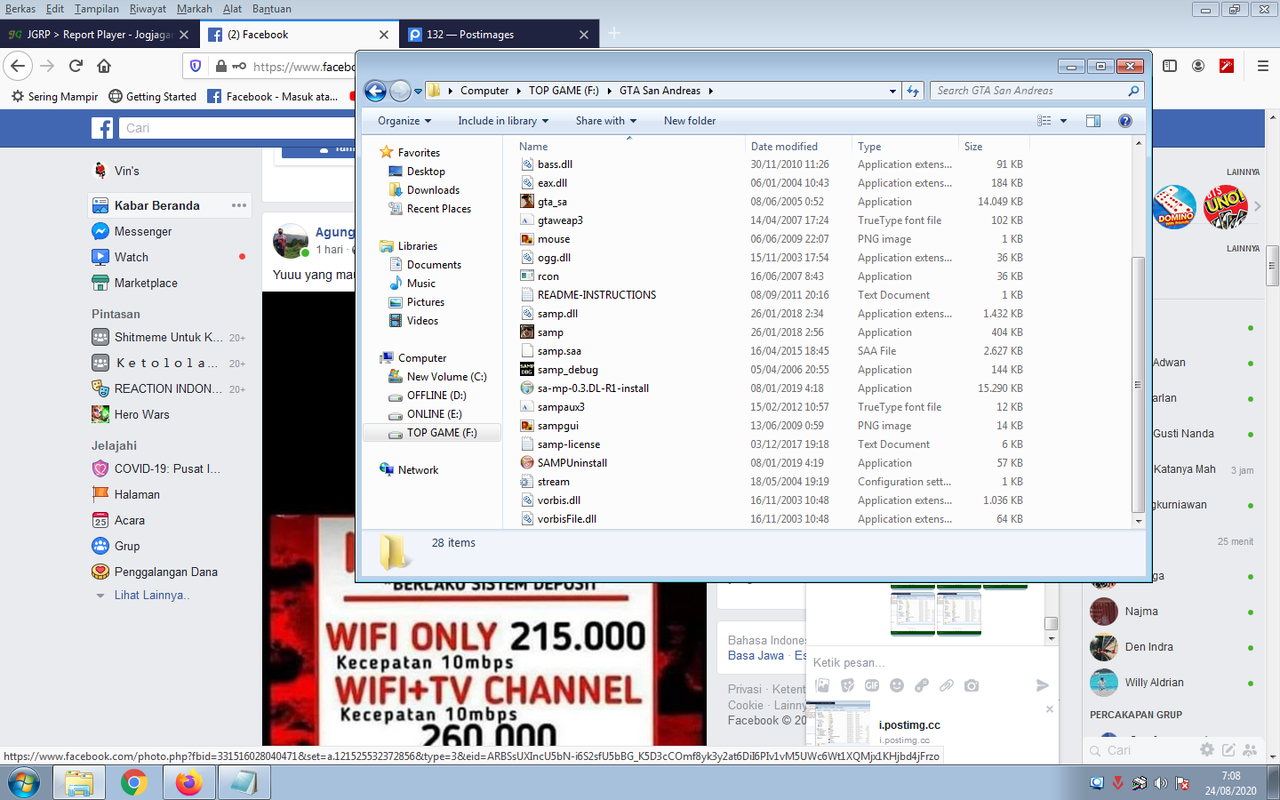Click the Windows Start button
The height and width of the screenshot is (800, 1280).
click(22, 781)
